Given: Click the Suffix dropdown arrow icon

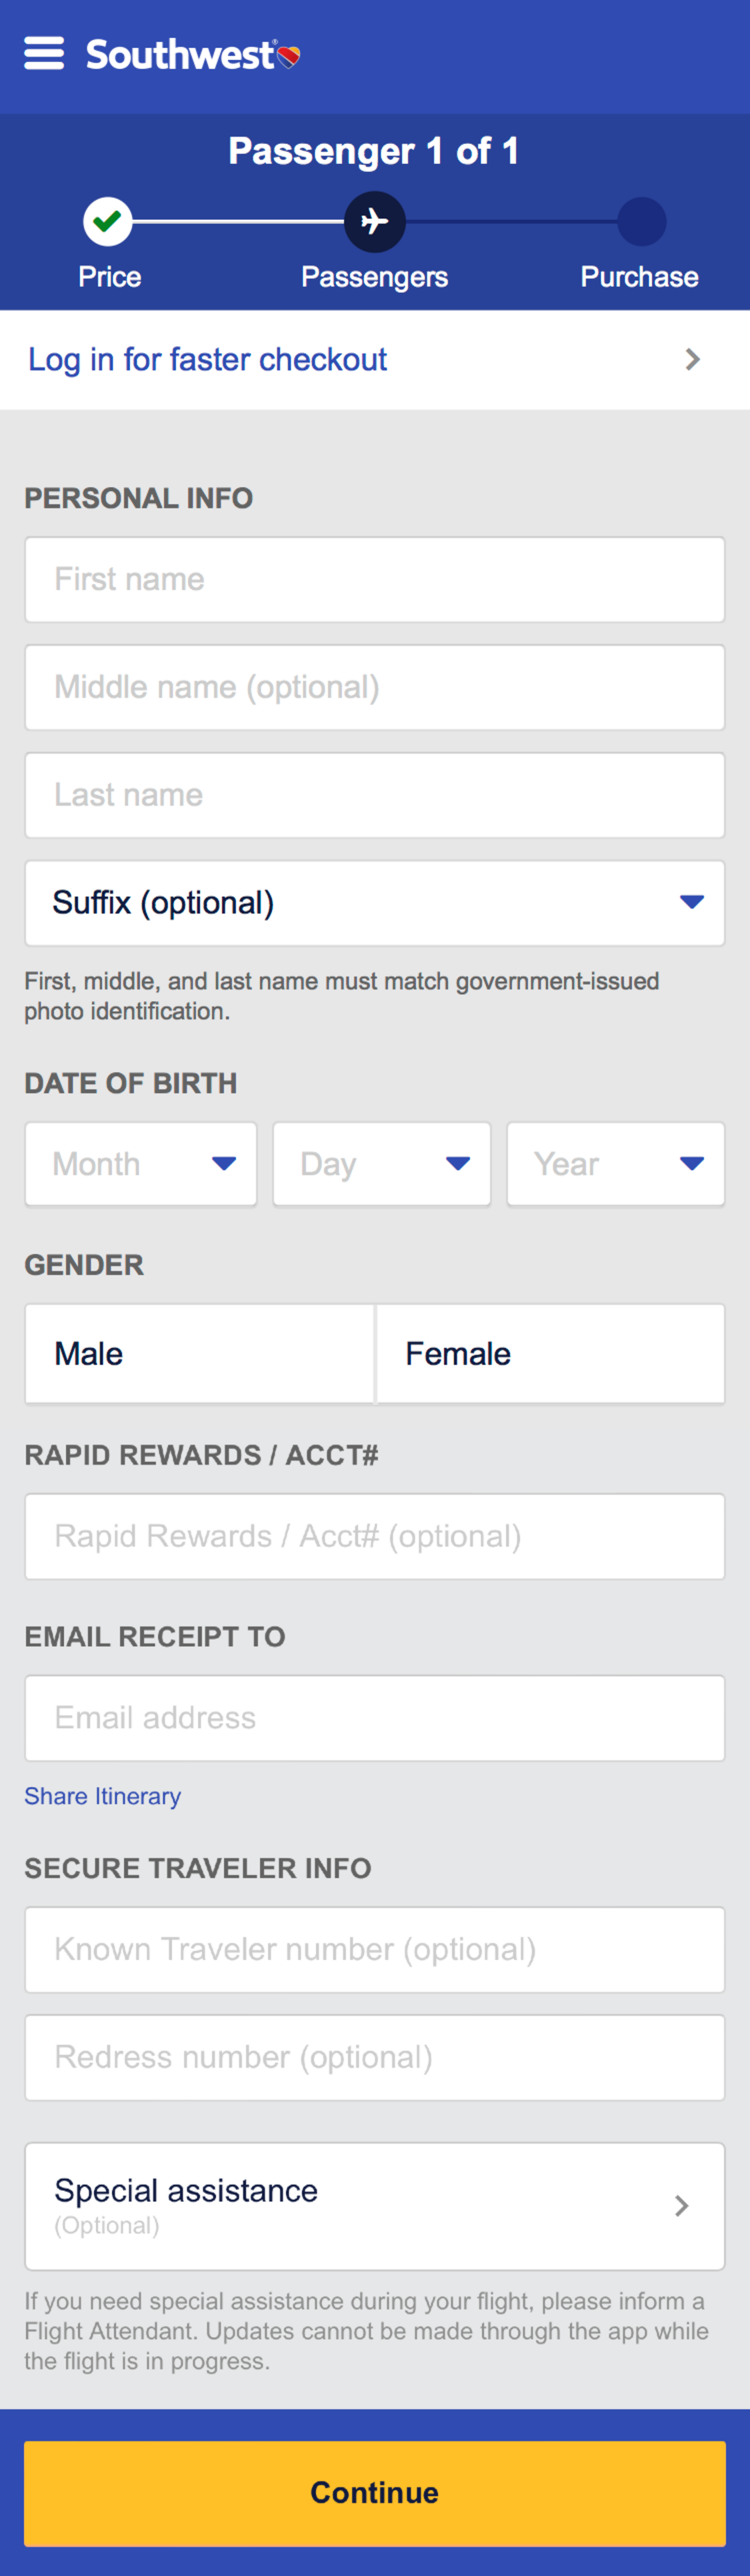Looking at the screenshot, I should click(x=691, y=901).
